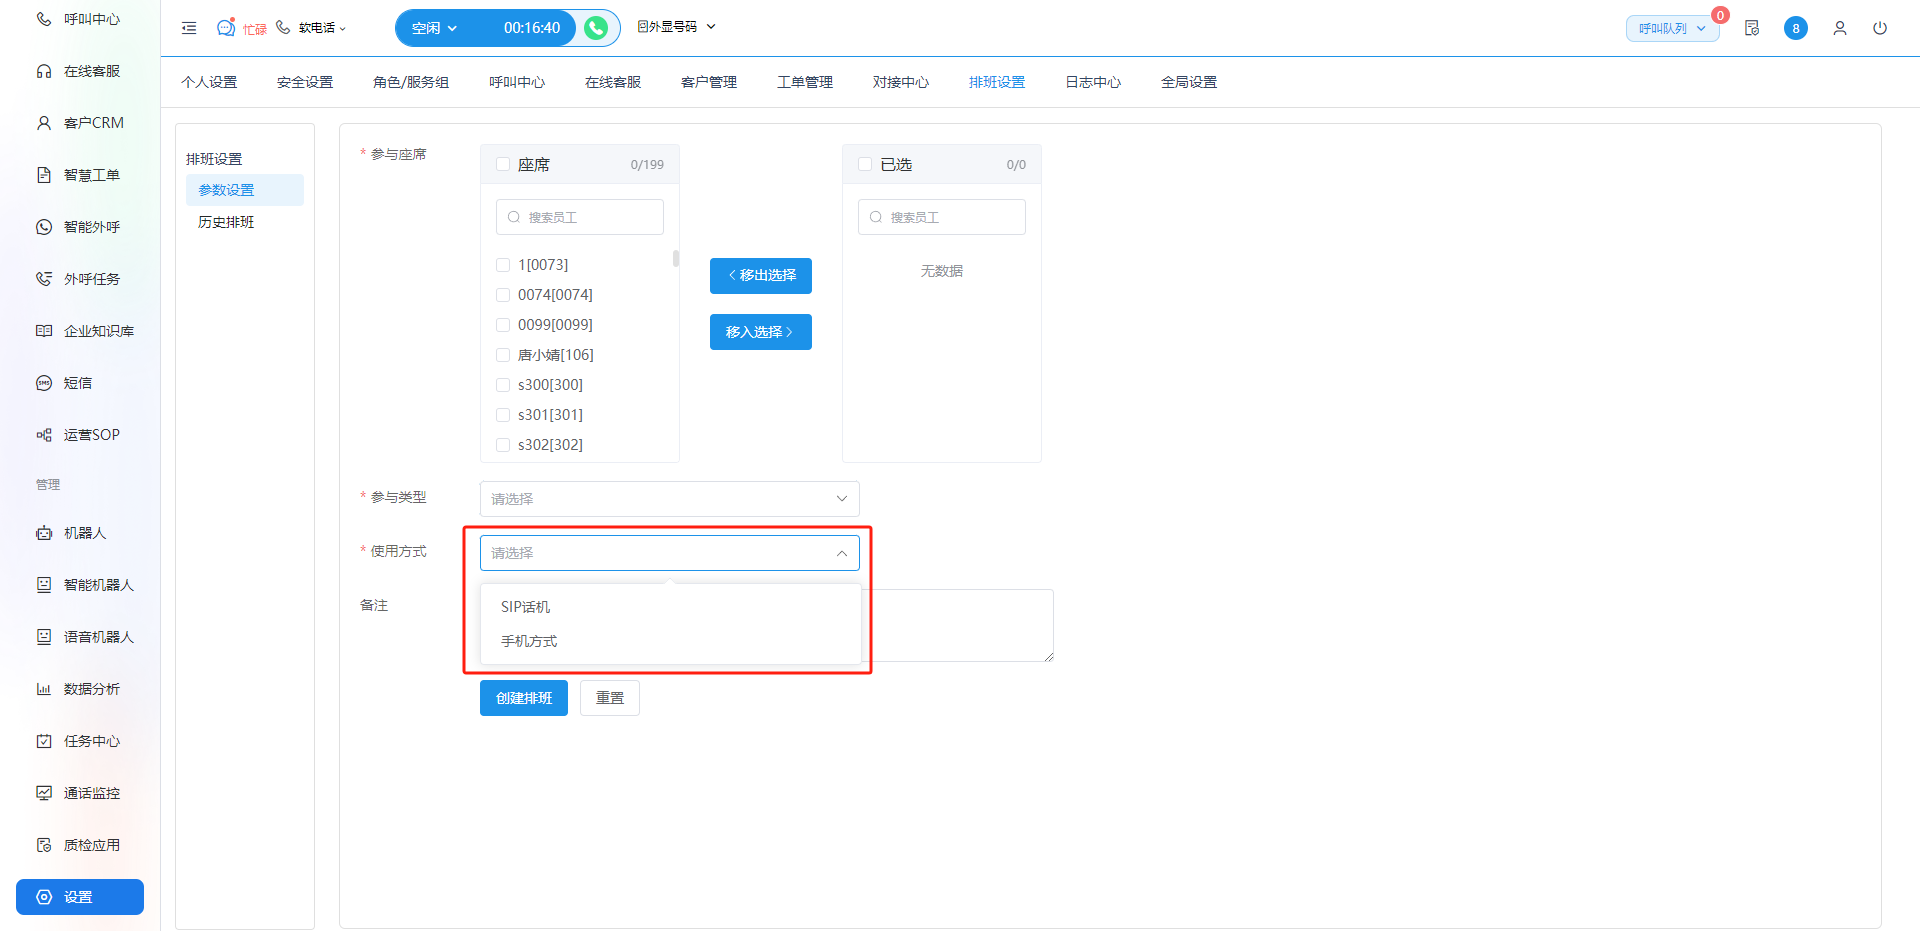Click the 移入选择 button

(x=761, y=332)
